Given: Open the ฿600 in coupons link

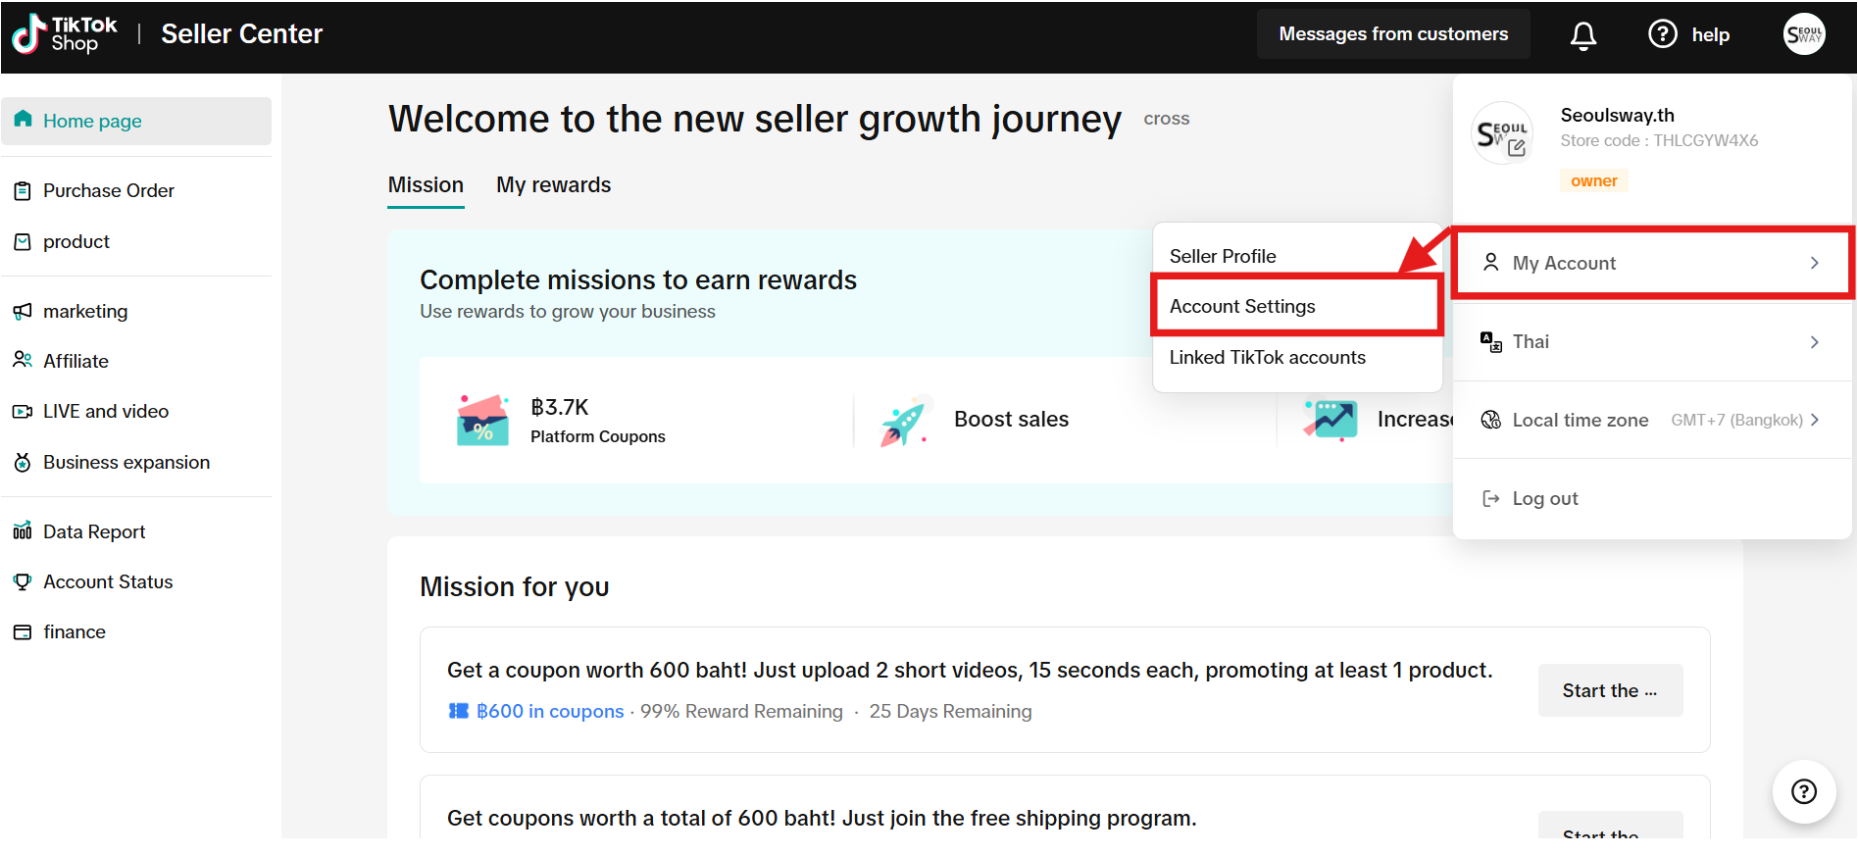Looking at the screenshot, I should pos(549,712).
